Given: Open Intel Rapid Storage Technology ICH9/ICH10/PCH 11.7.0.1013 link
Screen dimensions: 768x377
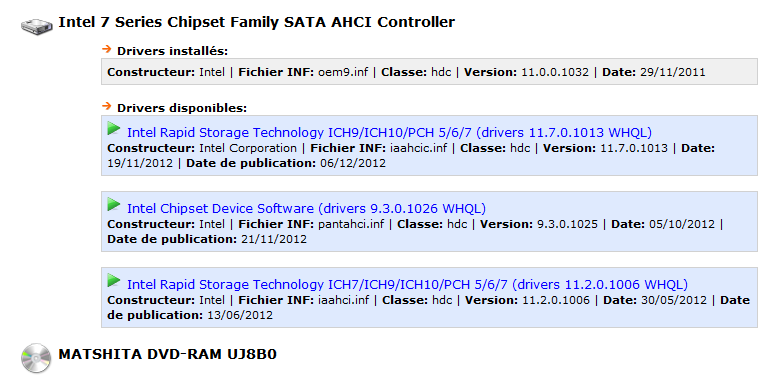Looking at the screenshot, I should pyautogui.click(x=389, y=133).
